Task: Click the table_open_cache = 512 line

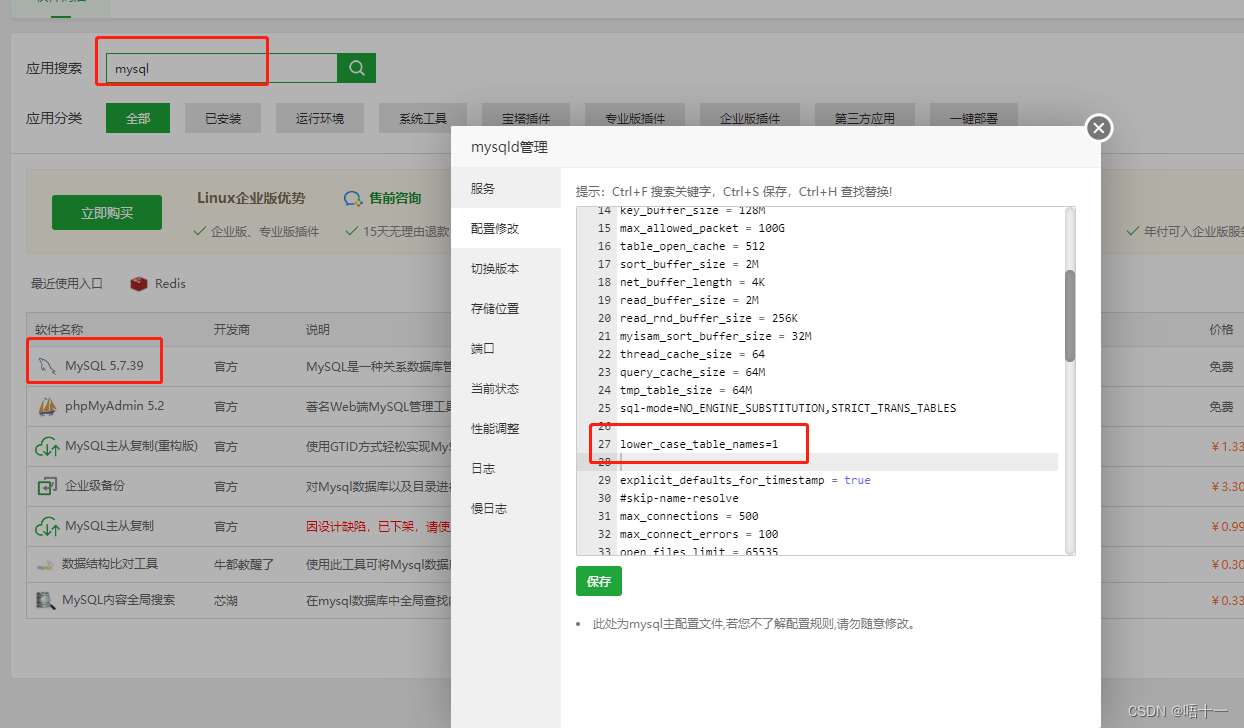Action: coord(692,246)
